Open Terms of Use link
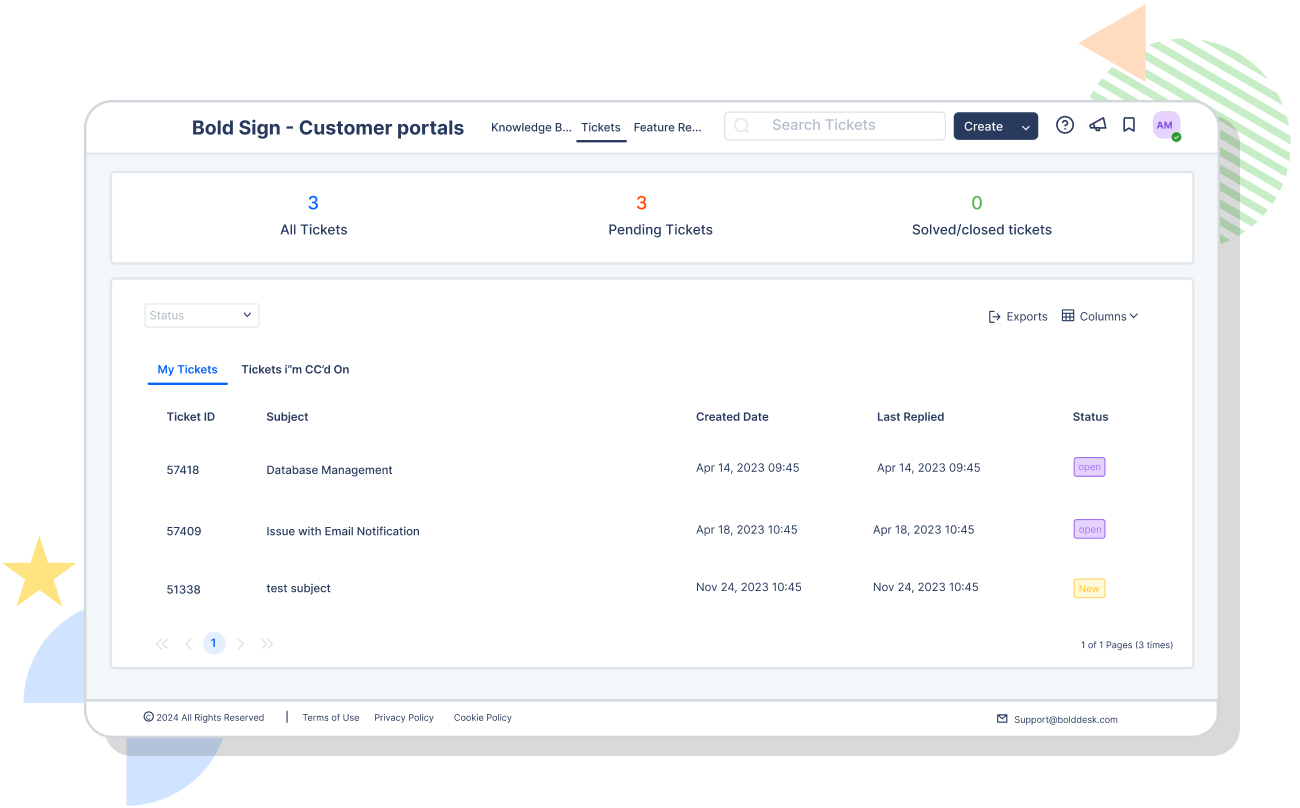1300x808 pixels. [x=331, y=718]
